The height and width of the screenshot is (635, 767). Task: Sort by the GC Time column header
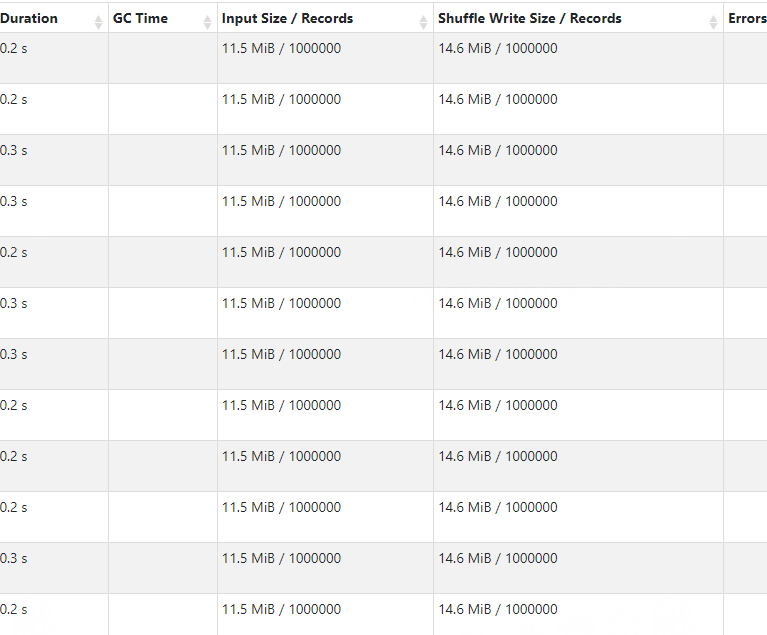[140, 19]
